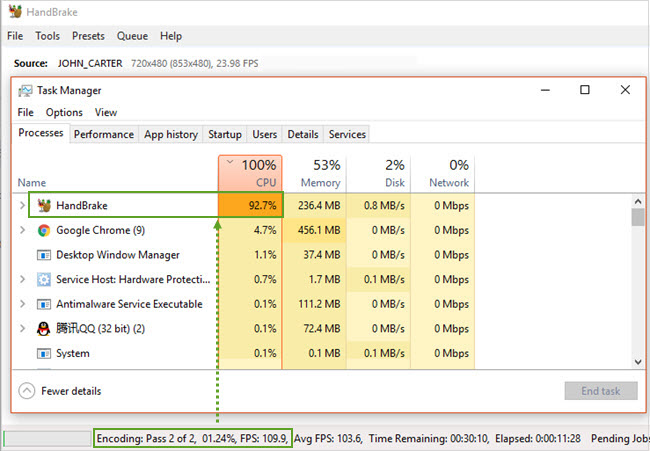
Task: Open Task Manager File menu
Action: (25, 112)
